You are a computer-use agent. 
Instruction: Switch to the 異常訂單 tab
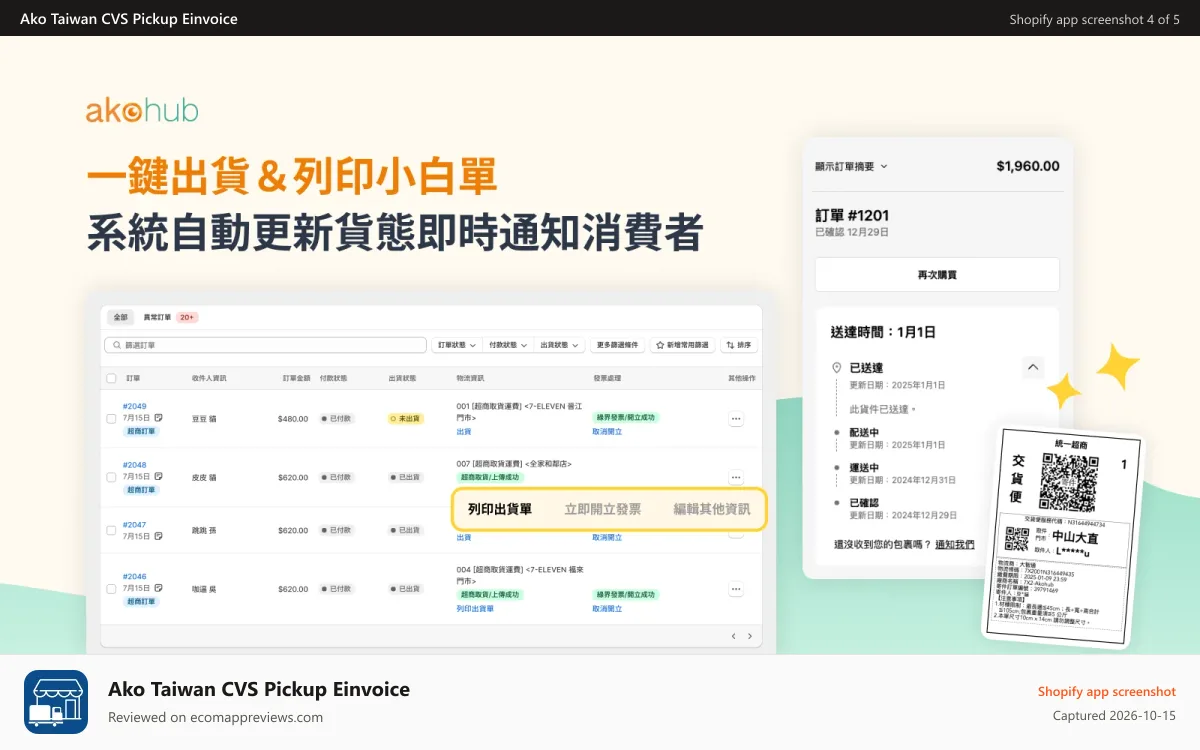coord(170,317)
